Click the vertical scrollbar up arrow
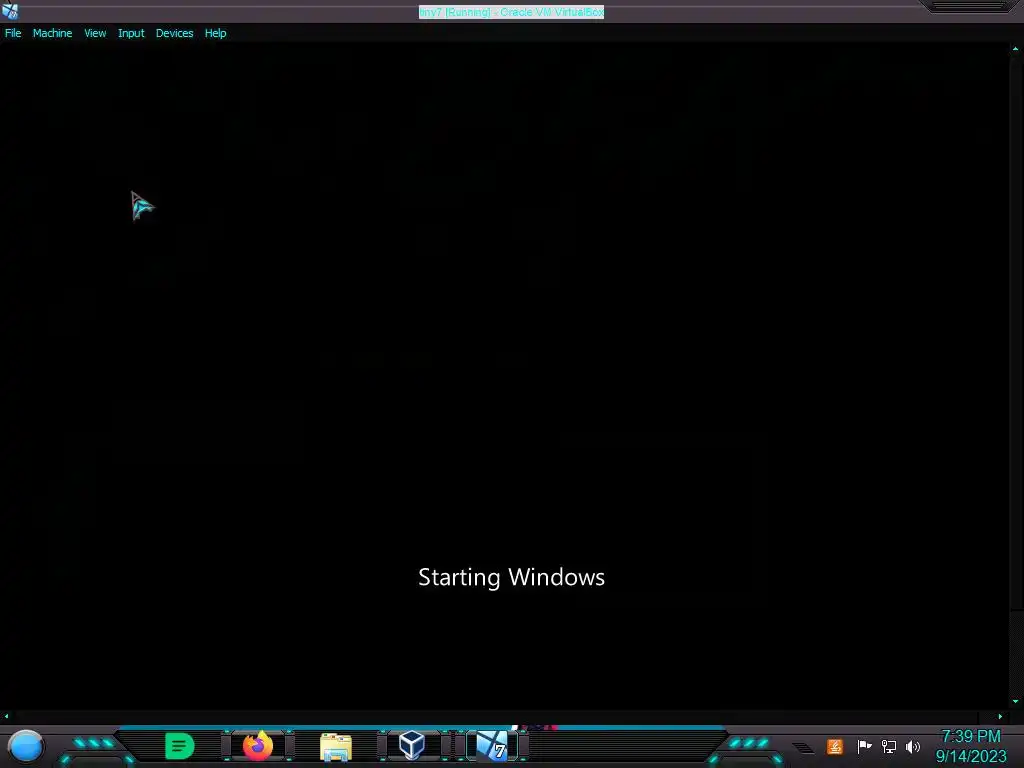 point(1015,49)
